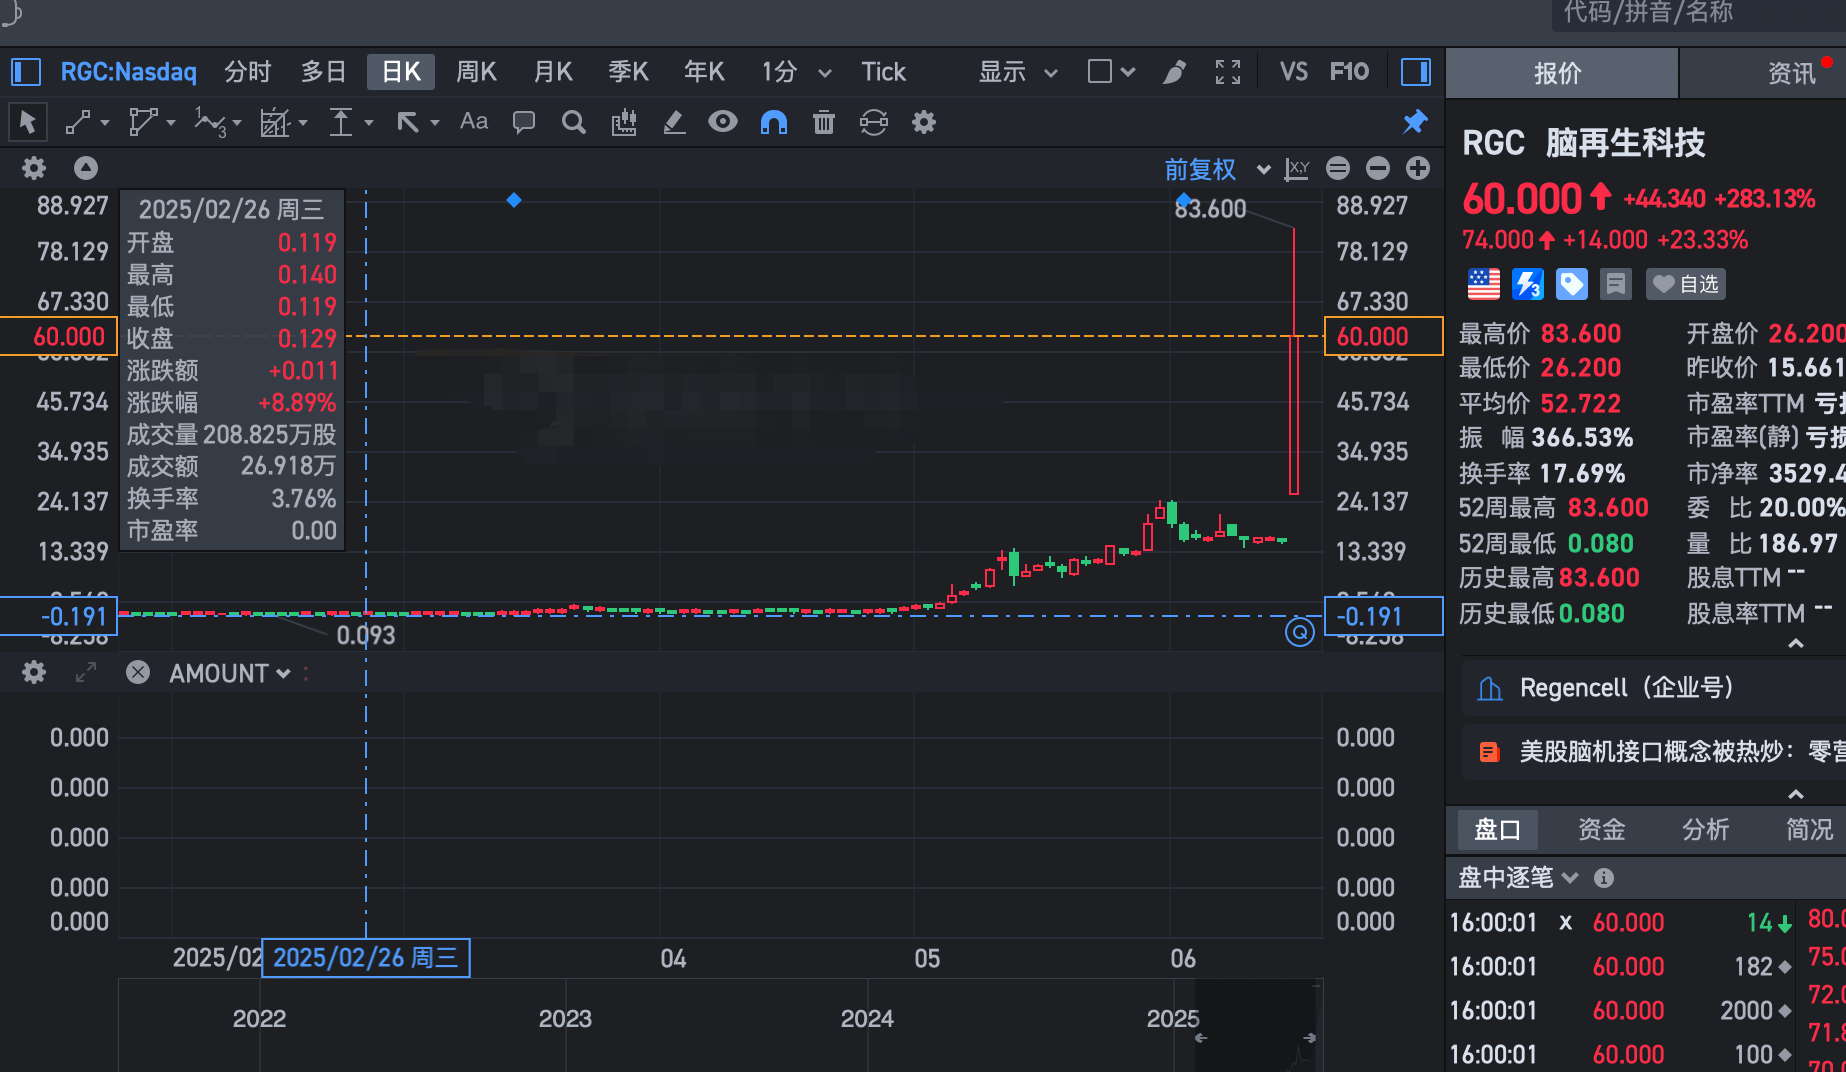Screen dimensions: 1846x1072
Task: Add RGC to 自选 watchlist
Action: click(x=1685, y=284)
